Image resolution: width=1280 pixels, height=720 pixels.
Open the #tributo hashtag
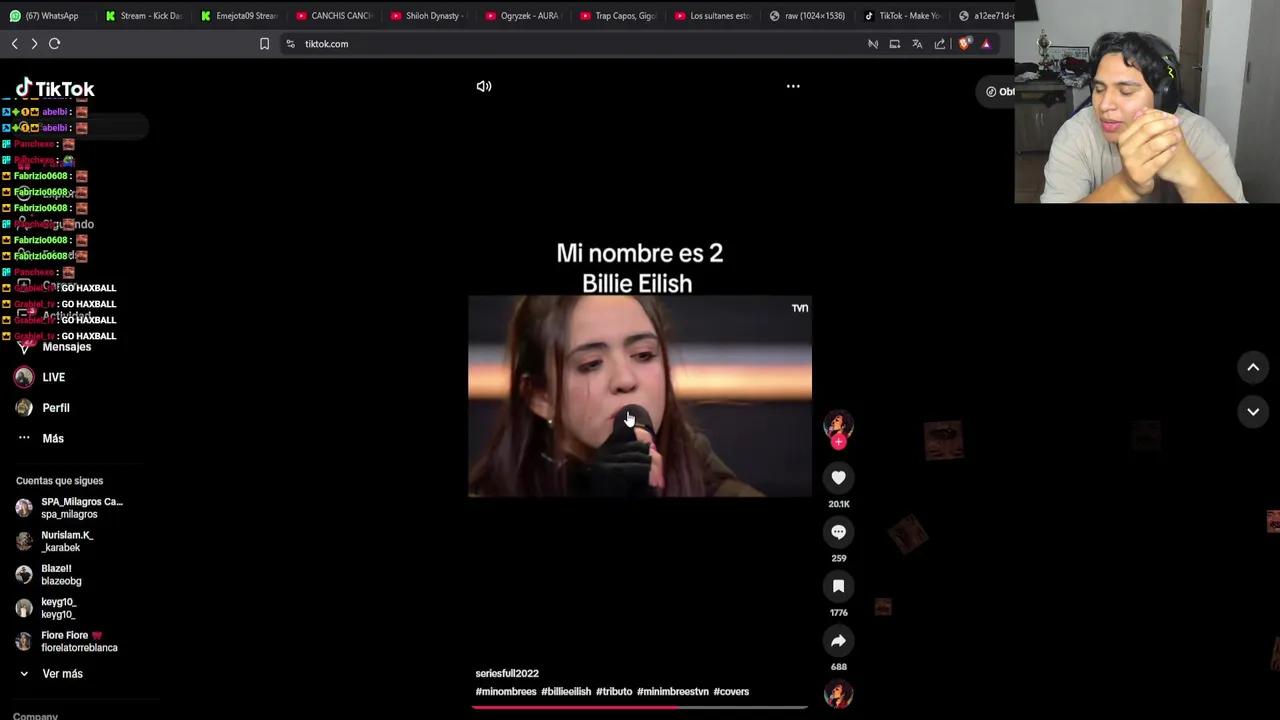[x=614, y=691]
